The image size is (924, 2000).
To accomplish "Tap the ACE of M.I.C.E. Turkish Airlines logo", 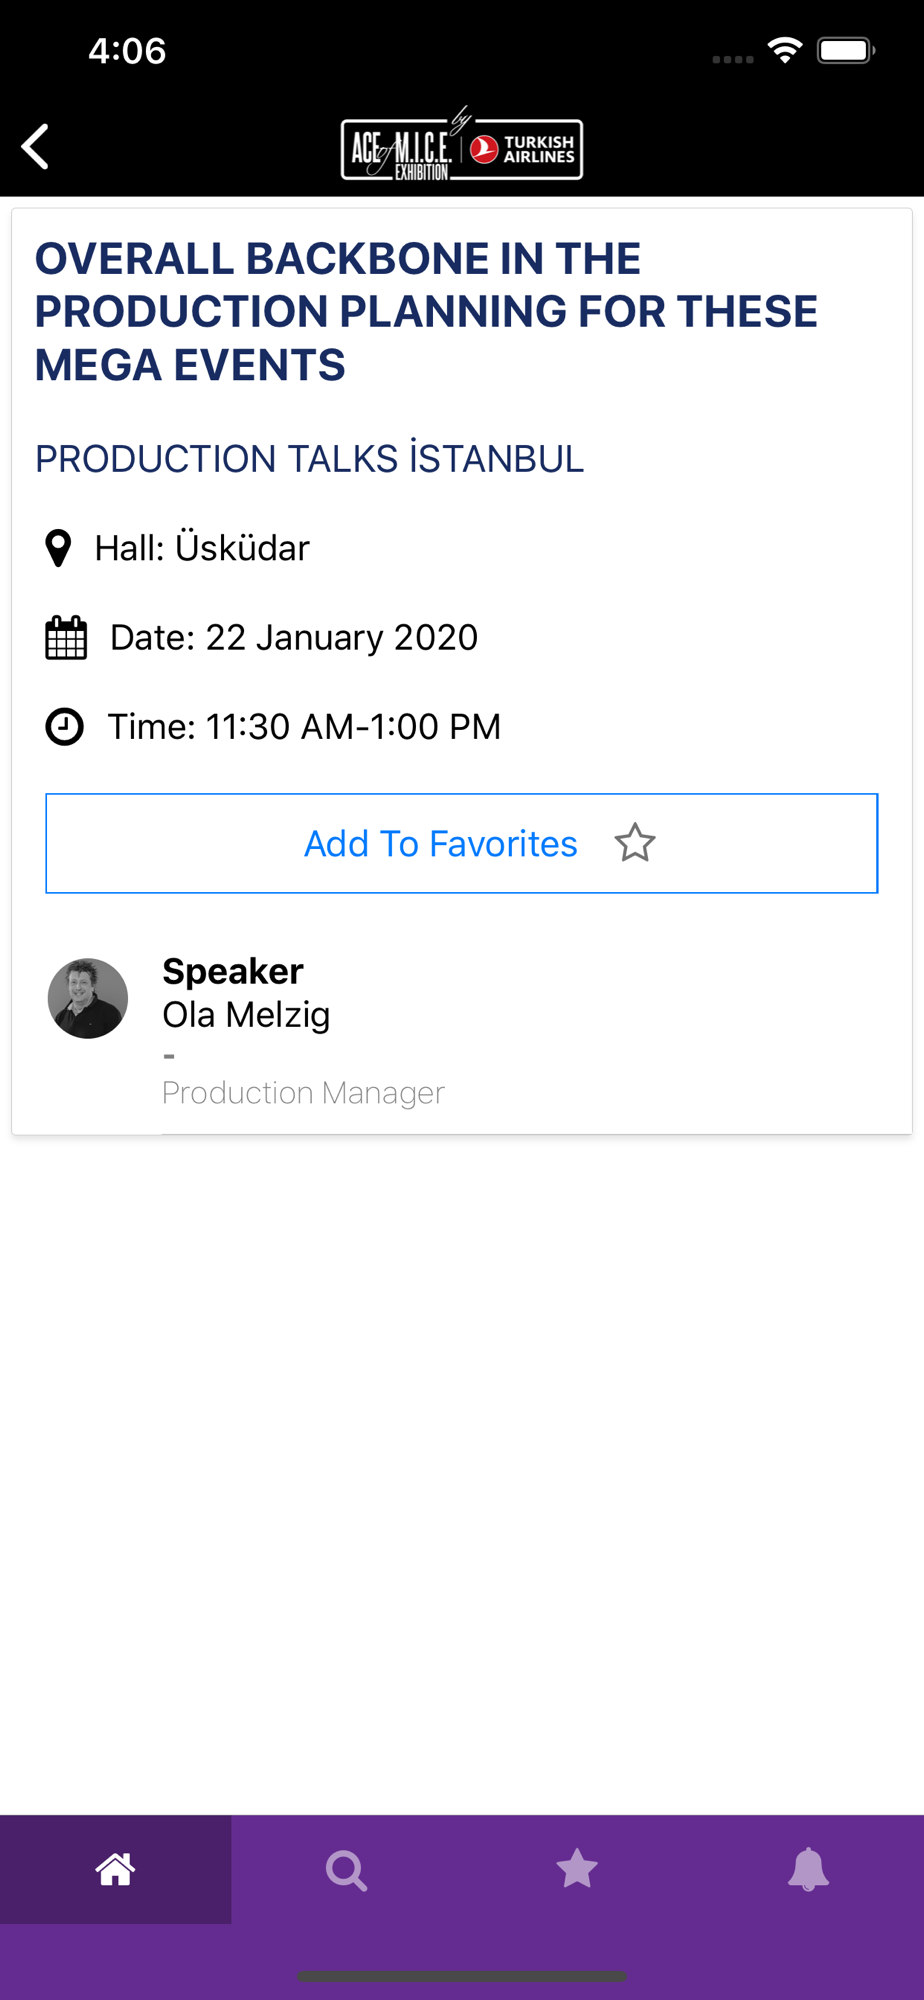I will [462, 146].
